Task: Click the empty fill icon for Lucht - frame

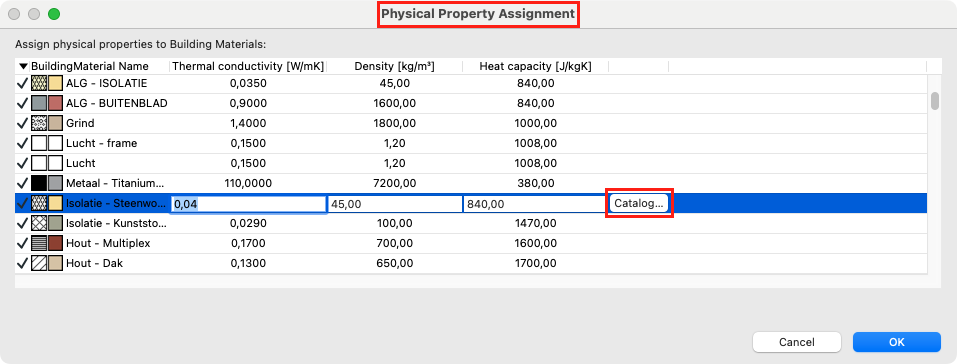Action: click(39, 144)
